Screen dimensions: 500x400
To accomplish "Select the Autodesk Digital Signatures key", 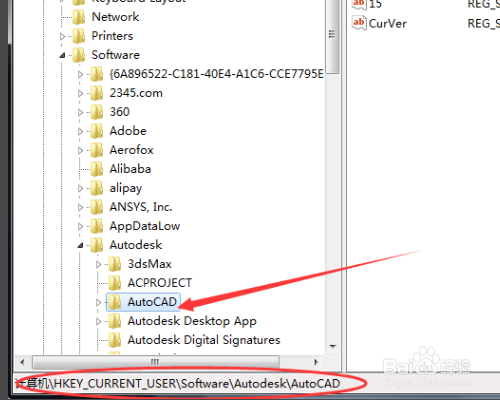I will click(204, 340).
